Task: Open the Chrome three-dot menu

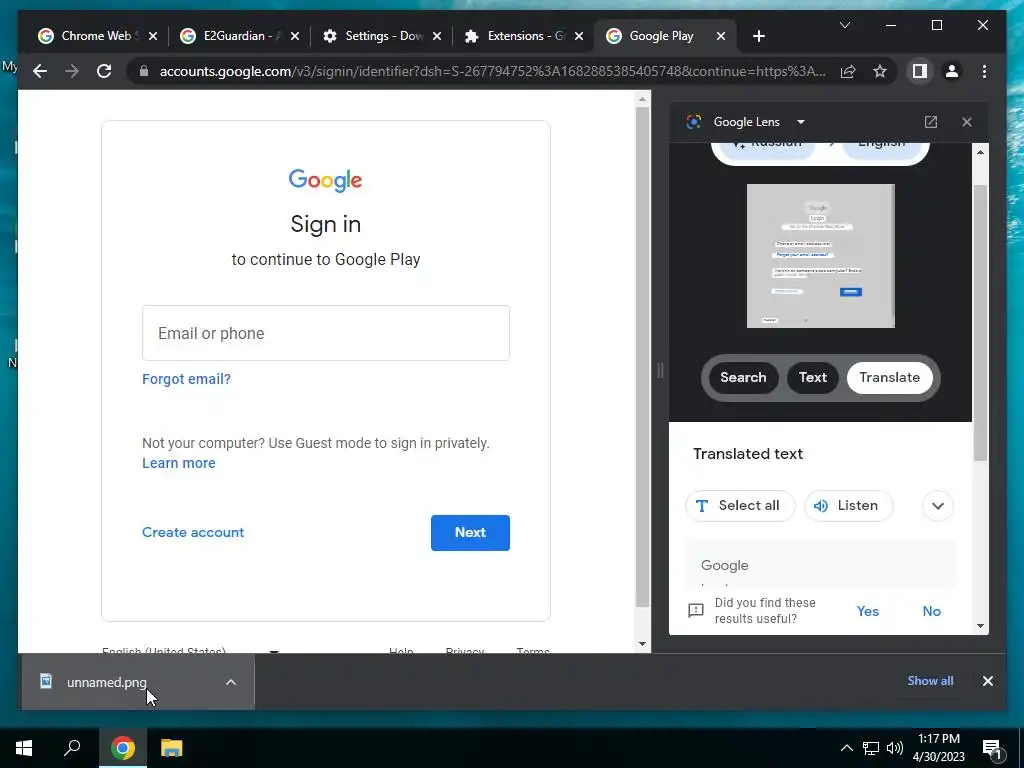Action: [984, 71]
